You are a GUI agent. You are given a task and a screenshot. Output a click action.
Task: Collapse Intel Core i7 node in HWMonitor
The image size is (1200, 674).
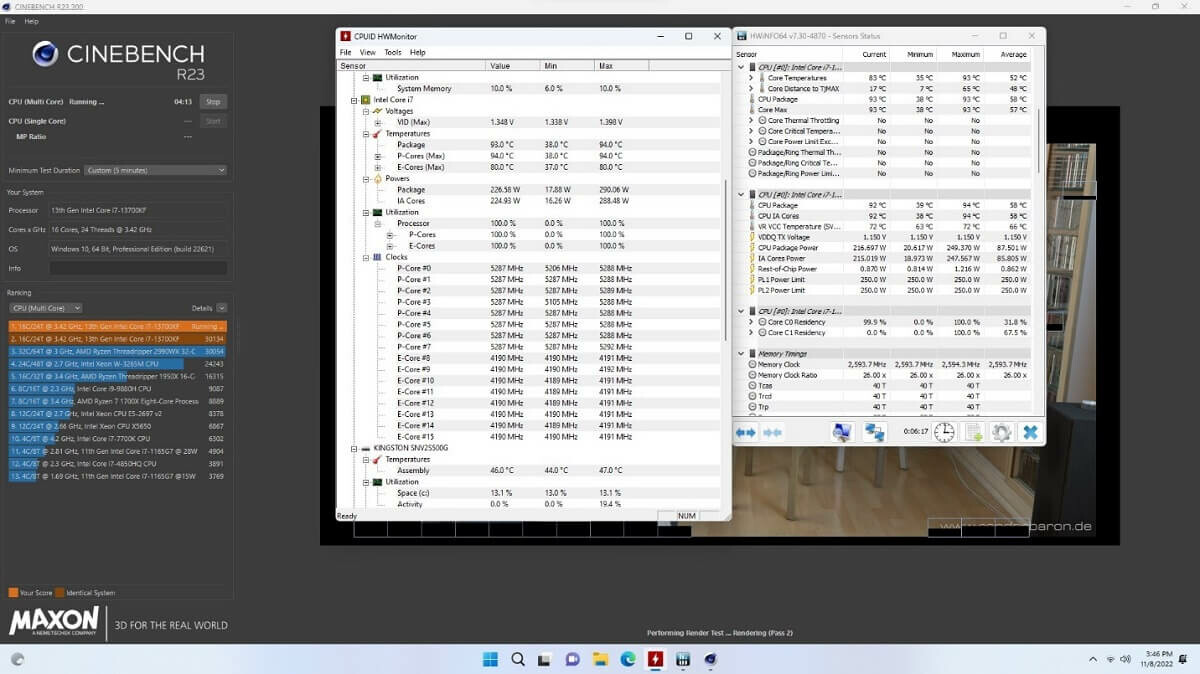click(354, 100)
